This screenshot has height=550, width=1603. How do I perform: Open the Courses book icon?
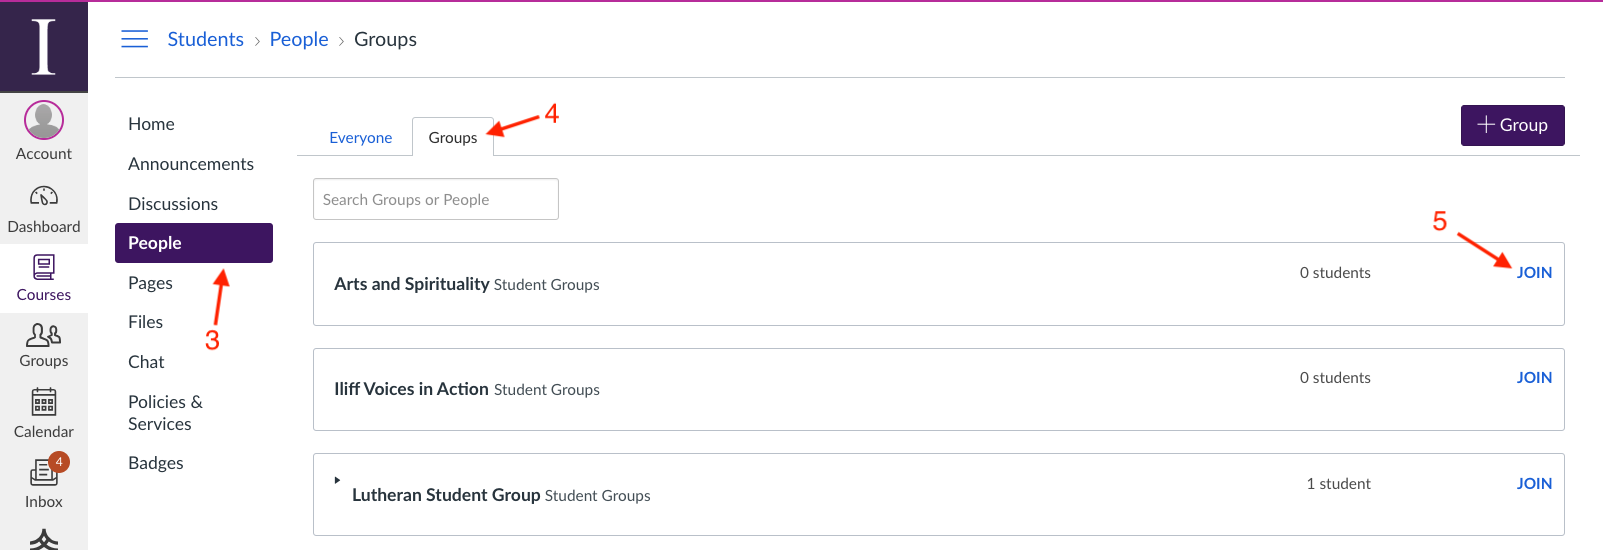point(44,268)
